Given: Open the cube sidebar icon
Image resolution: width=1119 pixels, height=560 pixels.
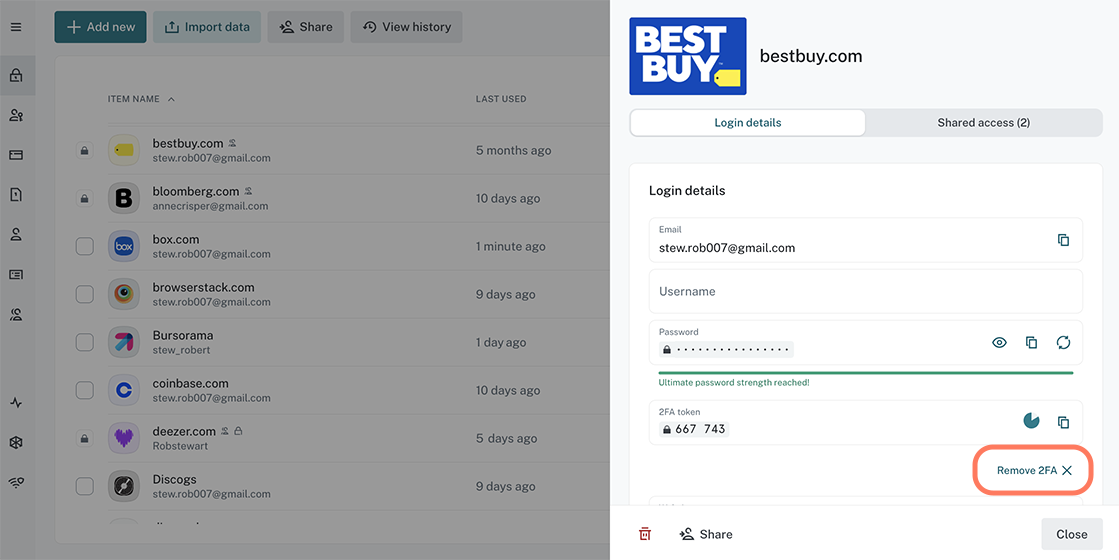Looking at the screenshot, I should click(x=16, y=443).
